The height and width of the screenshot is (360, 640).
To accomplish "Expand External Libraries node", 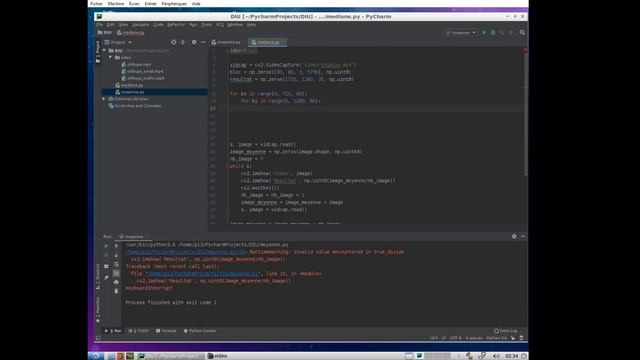I will [x=104, y=99].
